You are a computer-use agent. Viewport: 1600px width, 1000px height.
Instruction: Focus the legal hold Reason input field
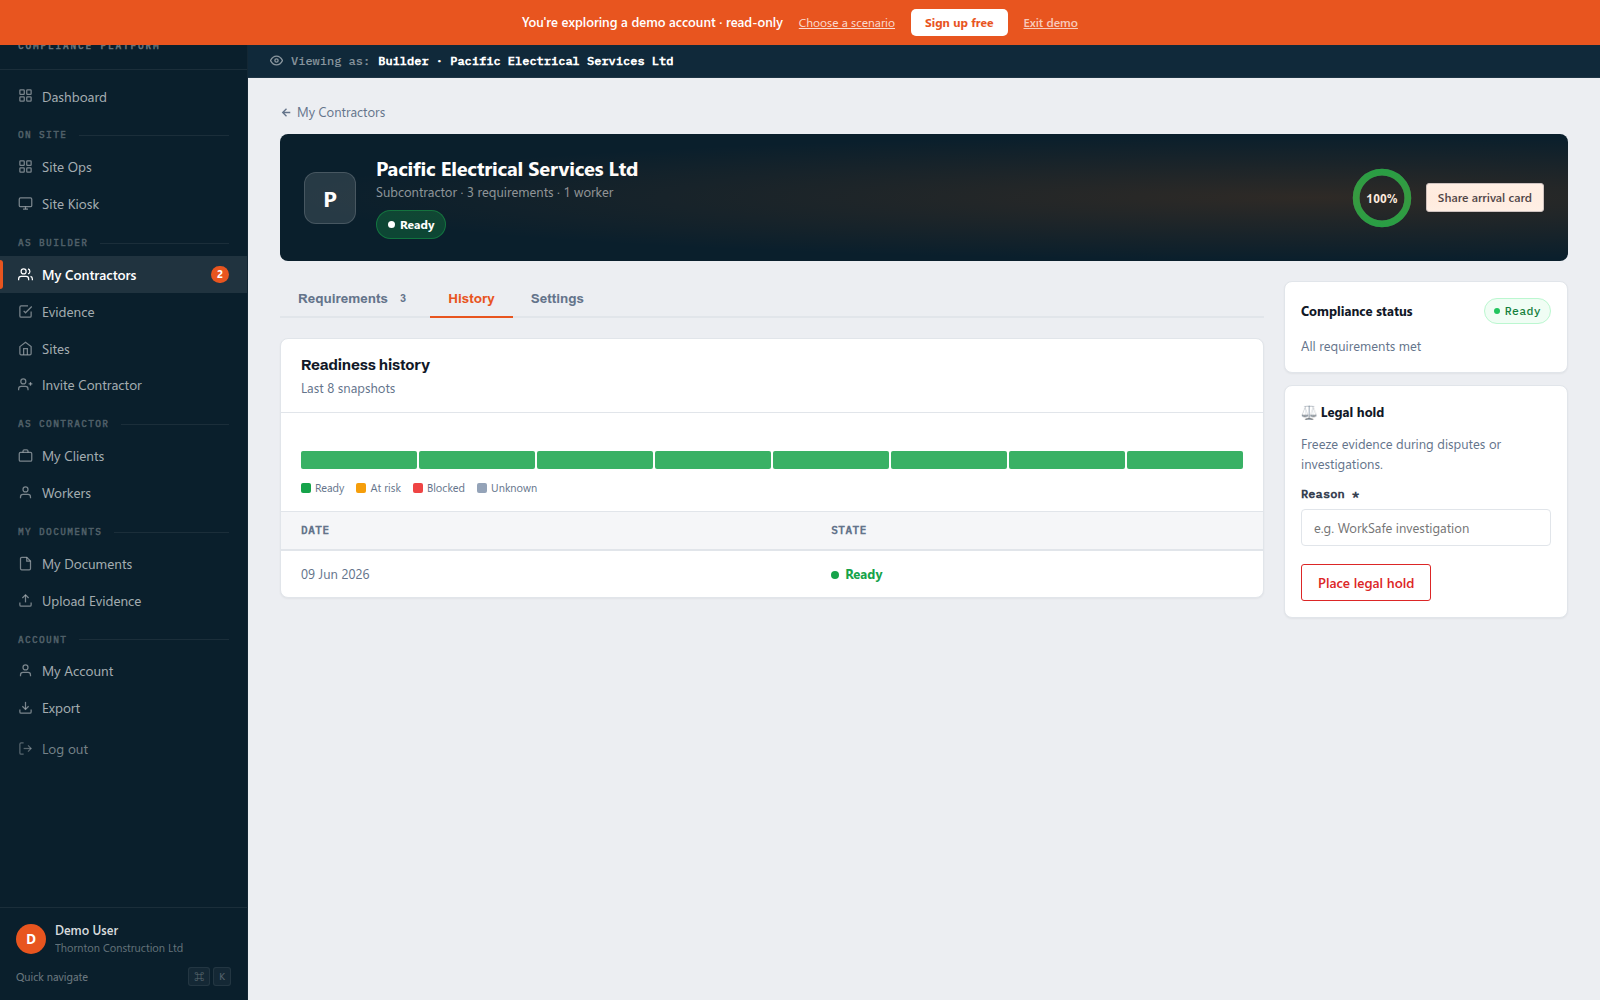pos(1426,528)
